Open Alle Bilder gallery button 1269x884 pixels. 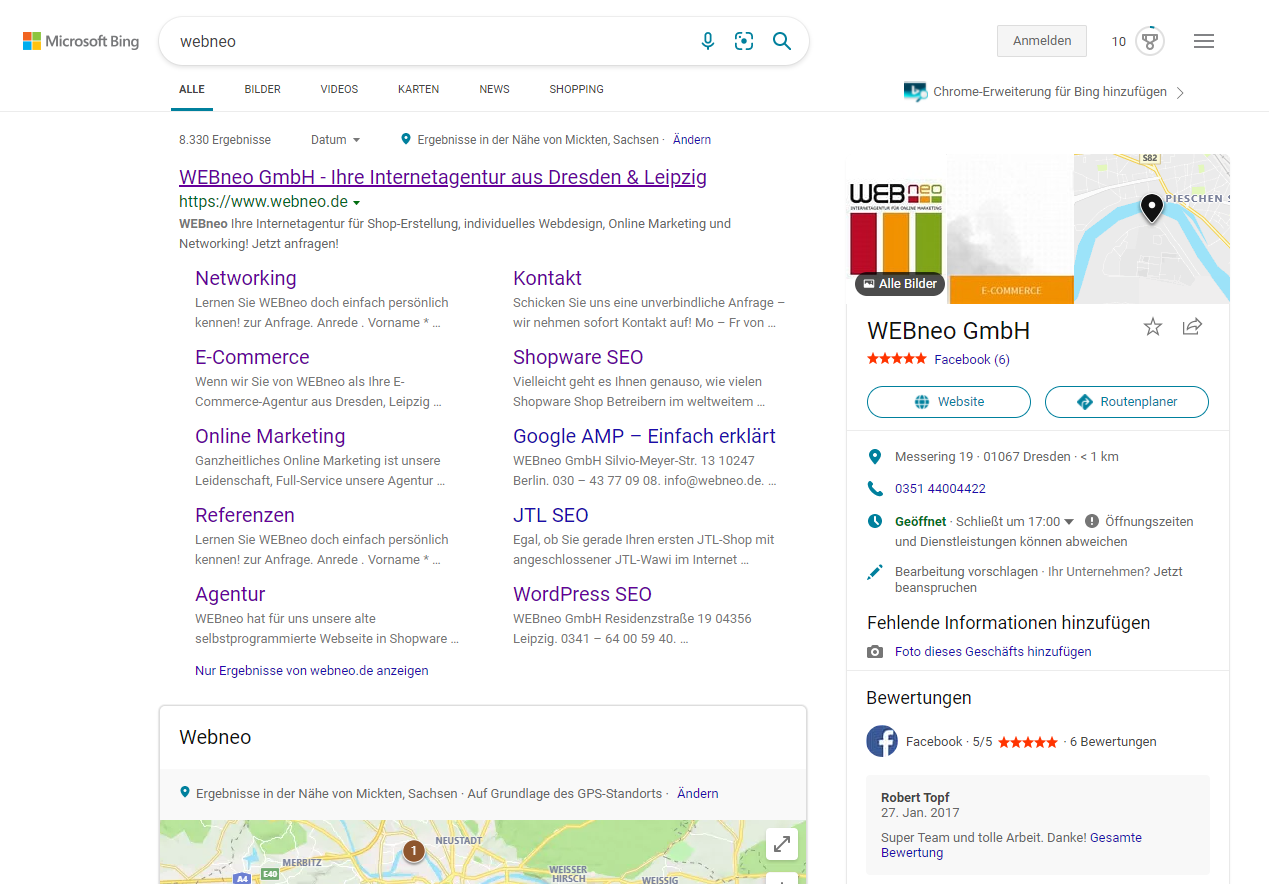coord(900,284)
